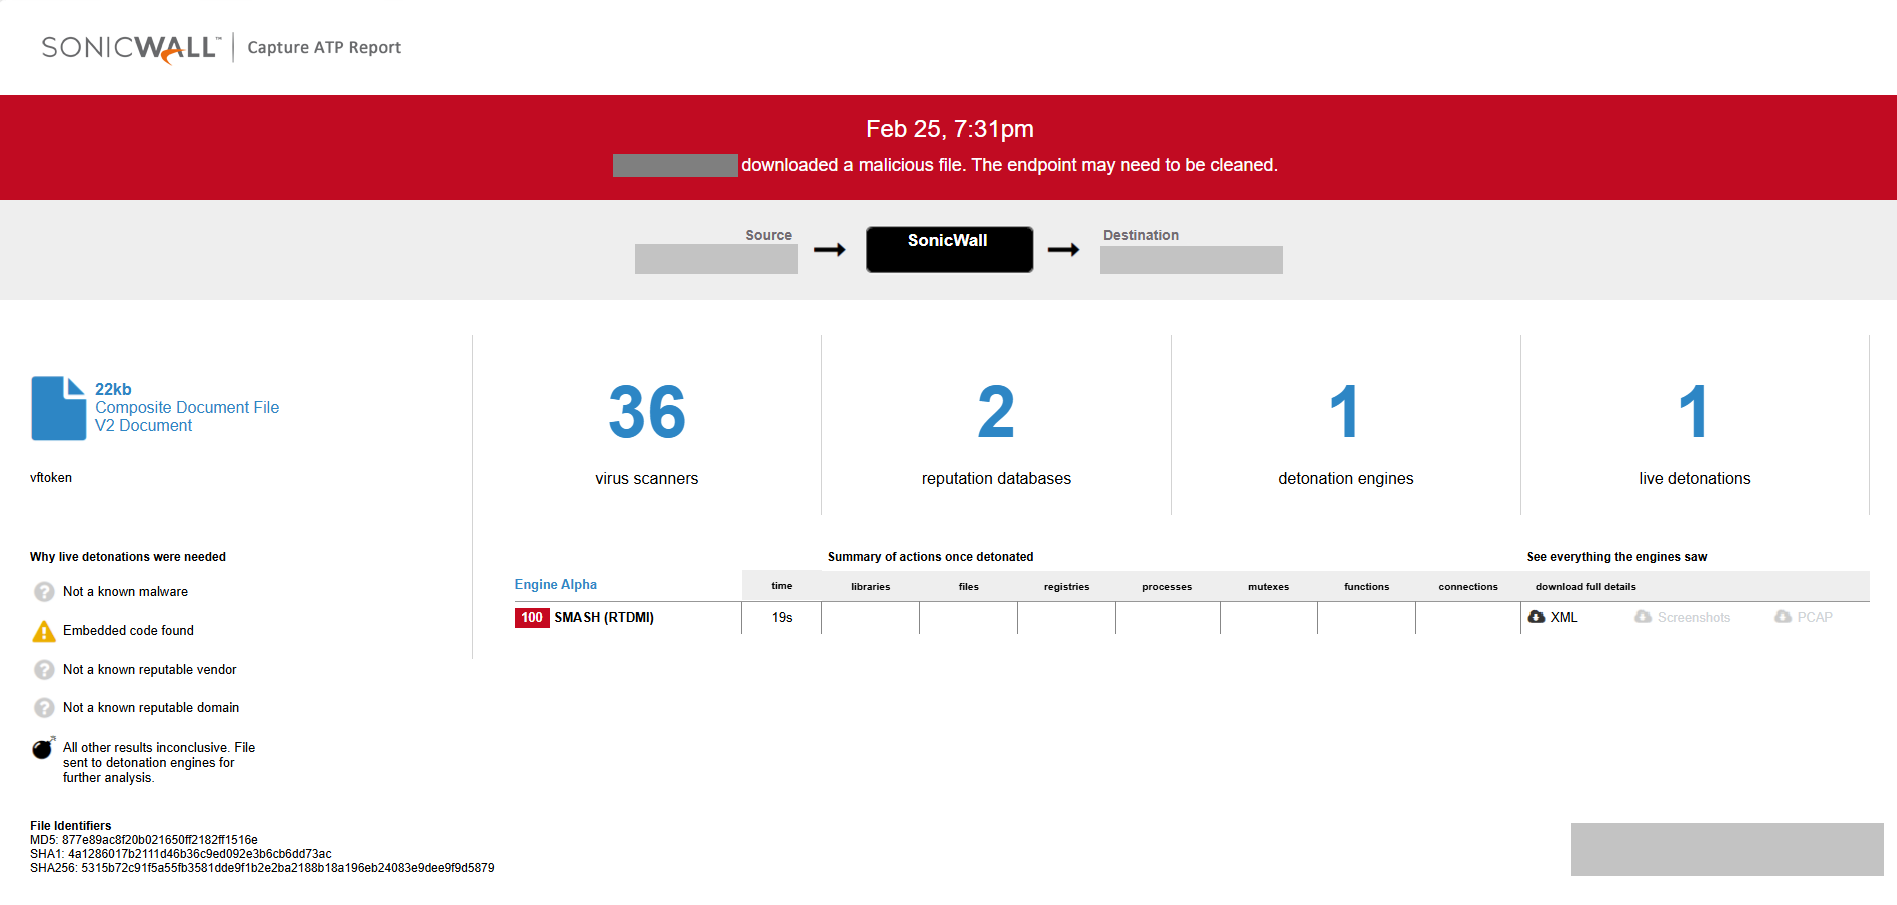Click the libraries column header

point(871,587)
